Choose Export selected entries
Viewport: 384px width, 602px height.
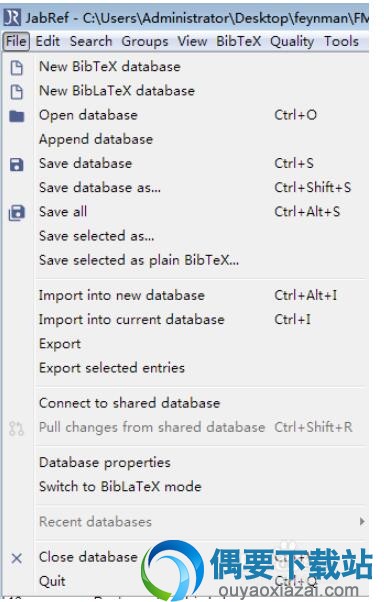tap(112, 368)
